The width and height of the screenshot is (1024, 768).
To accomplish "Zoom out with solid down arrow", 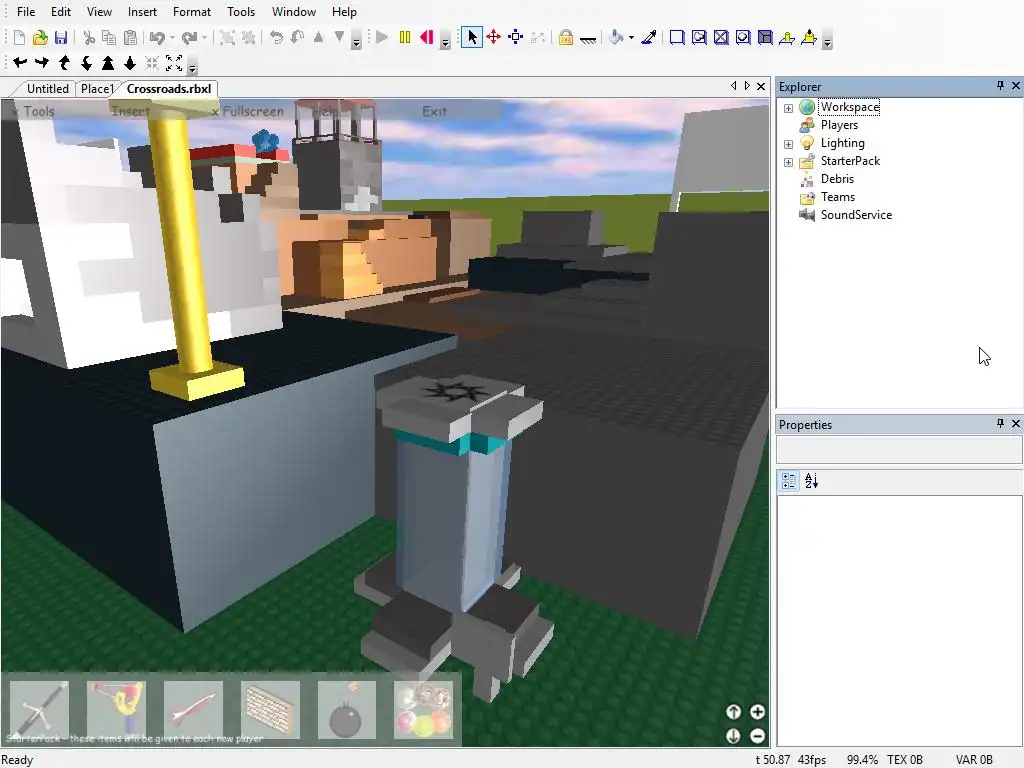I will click(x=130, y=63).
